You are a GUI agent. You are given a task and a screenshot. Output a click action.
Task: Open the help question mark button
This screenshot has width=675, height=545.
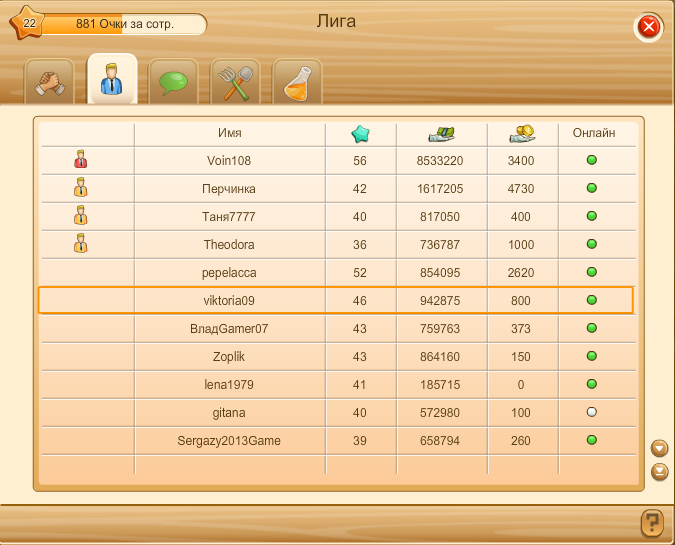652,523
